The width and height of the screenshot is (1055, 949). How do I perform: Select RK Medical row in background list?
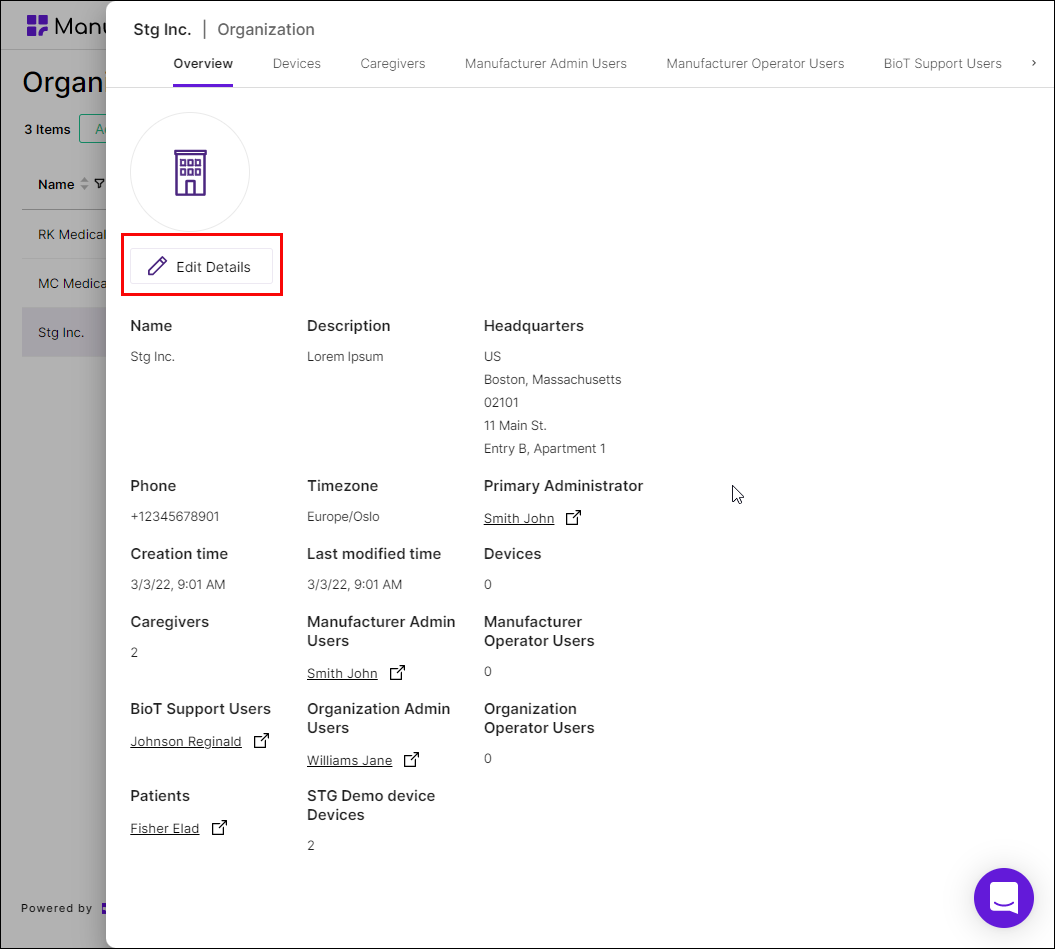click(64, 234)
